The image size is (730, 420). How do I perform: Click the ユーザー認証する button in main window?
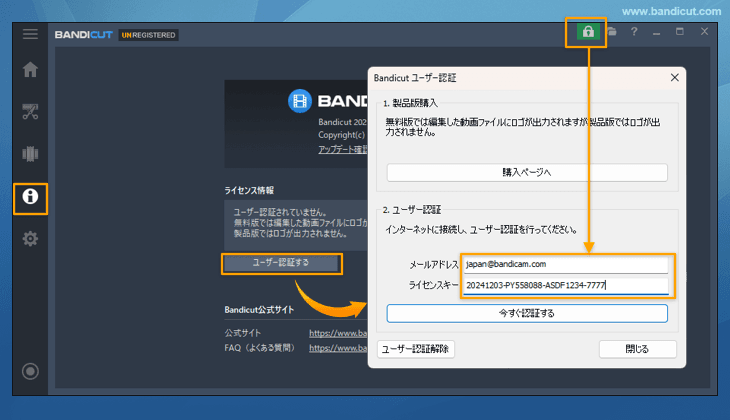[281, 263]
